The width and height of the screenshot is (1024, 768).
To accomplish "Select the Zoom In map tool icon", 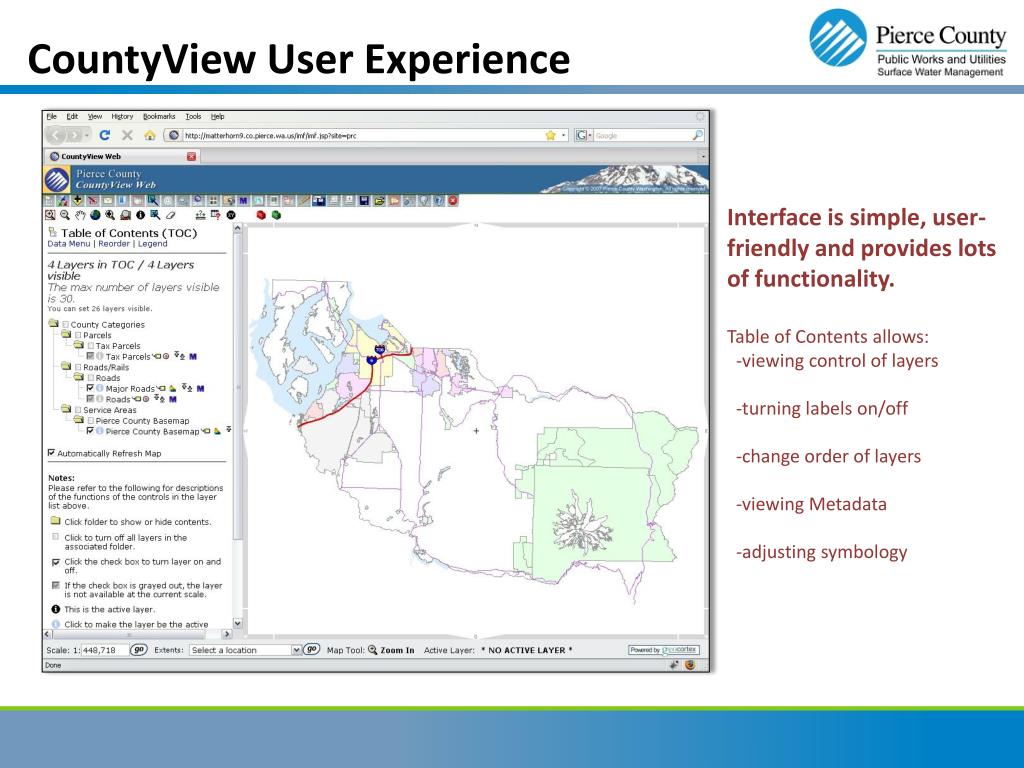I will (x=50, y=215).
